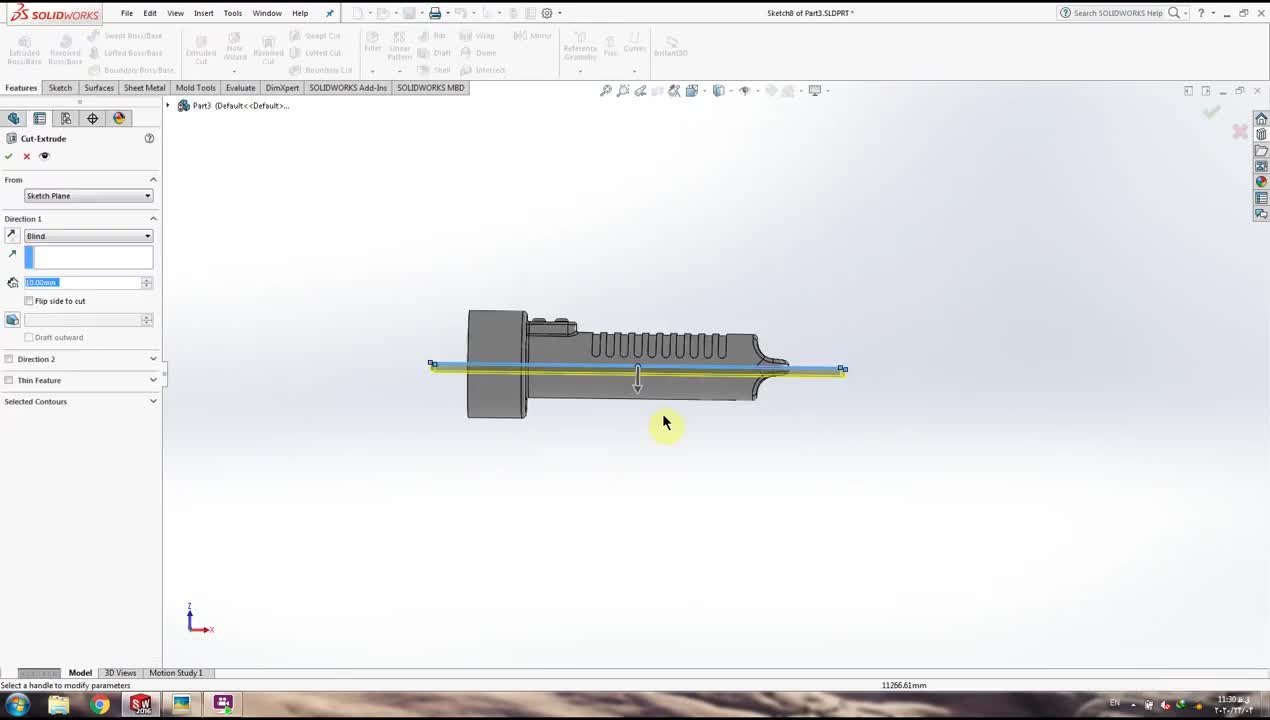Click the Draft On/Off icon

pos(12,320)
